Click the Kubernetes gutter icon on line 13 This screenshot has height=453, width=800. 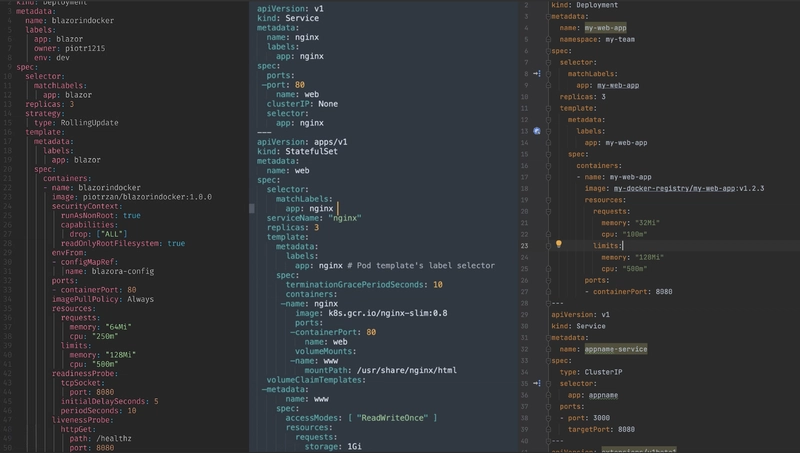pos(537,131)
